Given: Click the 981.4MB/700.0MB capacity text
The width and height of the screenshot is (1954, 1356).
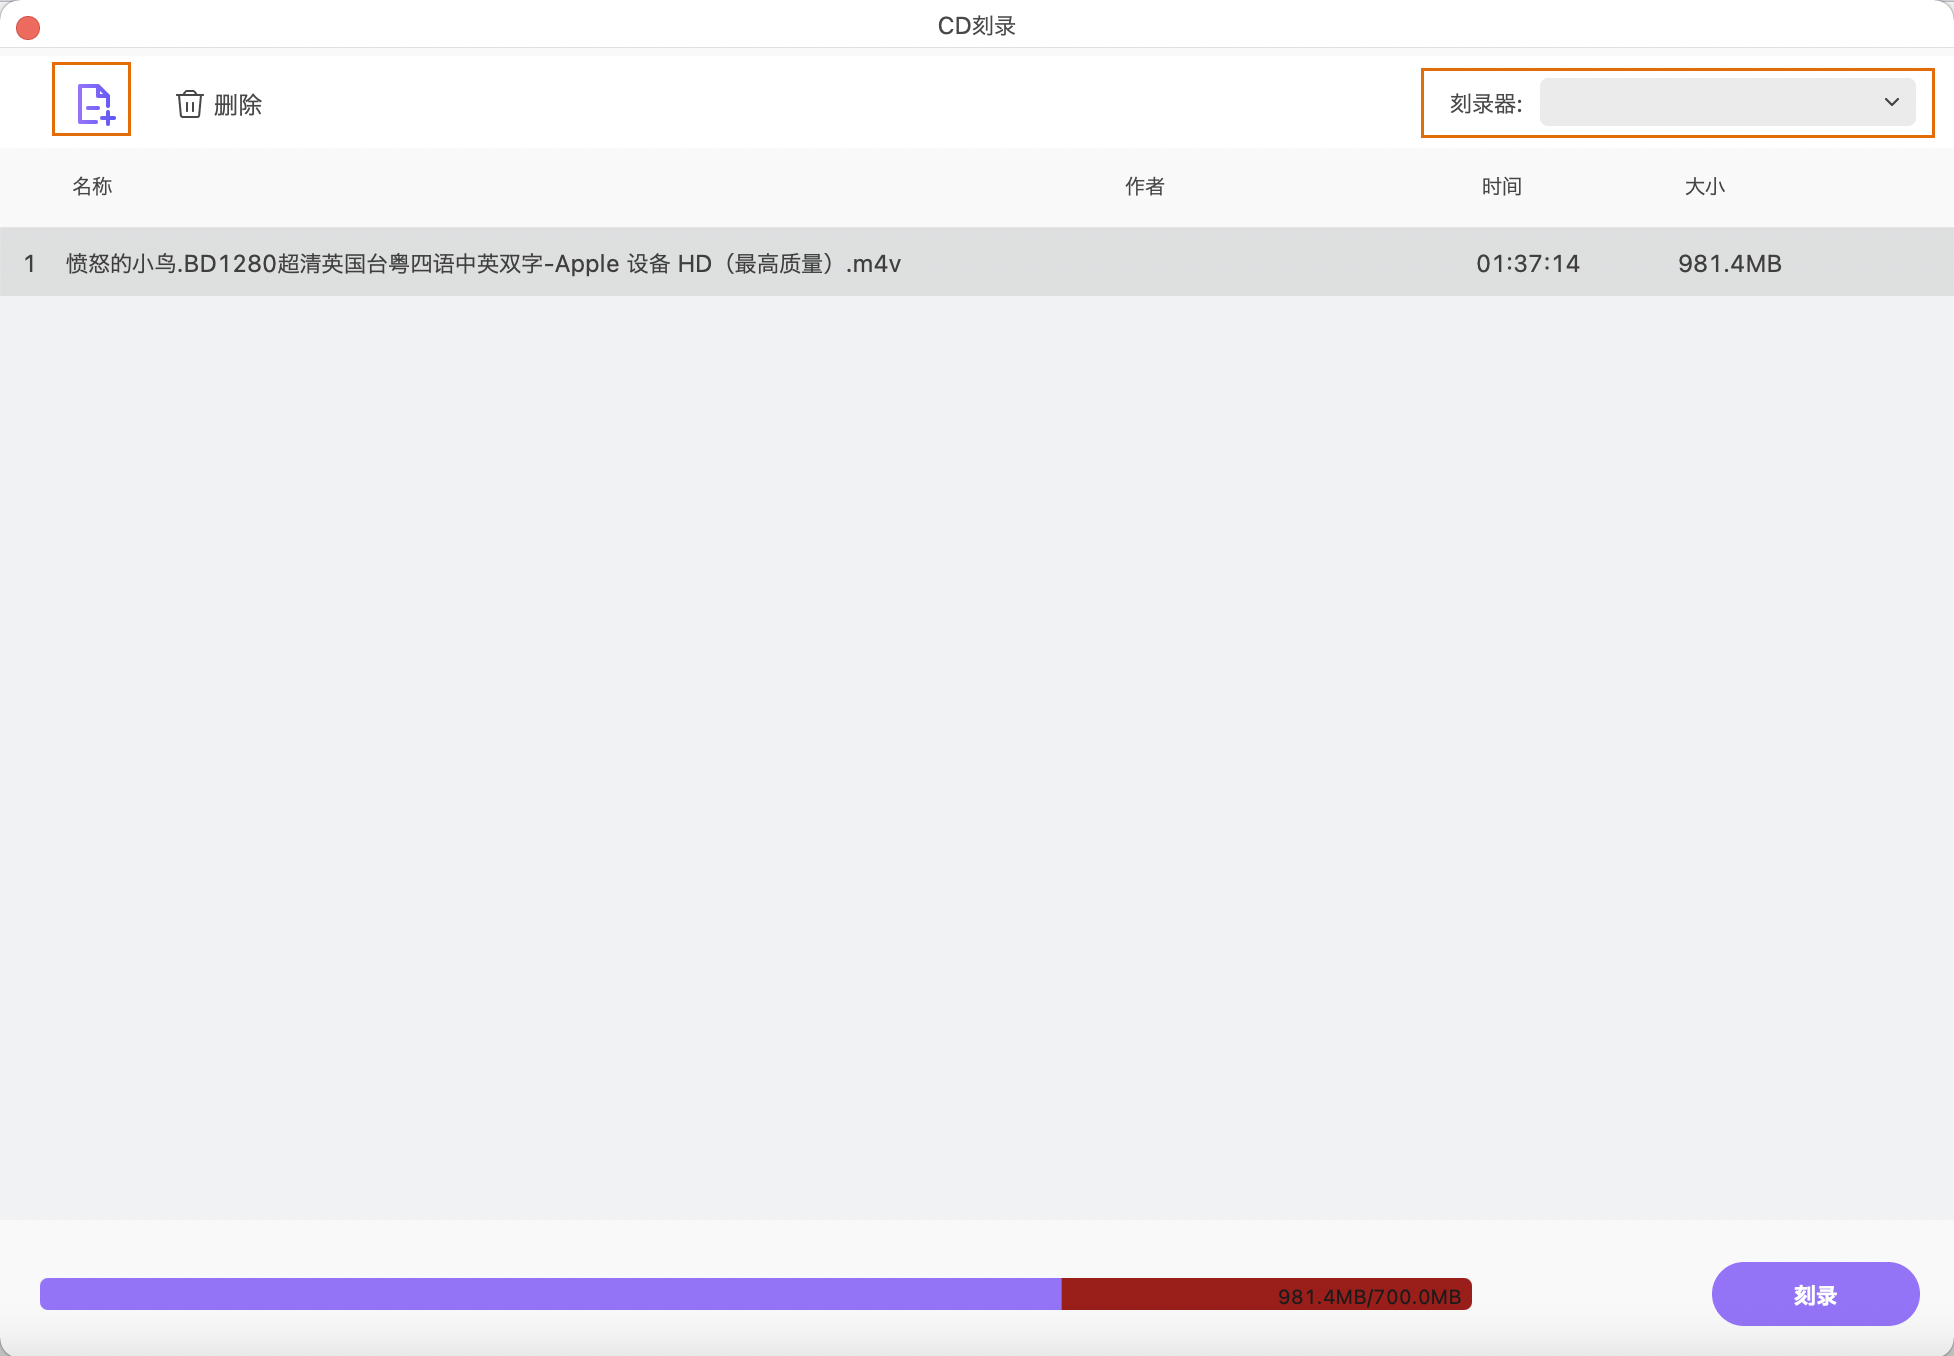Looking at the screenshot, I should [1369, 1297].
